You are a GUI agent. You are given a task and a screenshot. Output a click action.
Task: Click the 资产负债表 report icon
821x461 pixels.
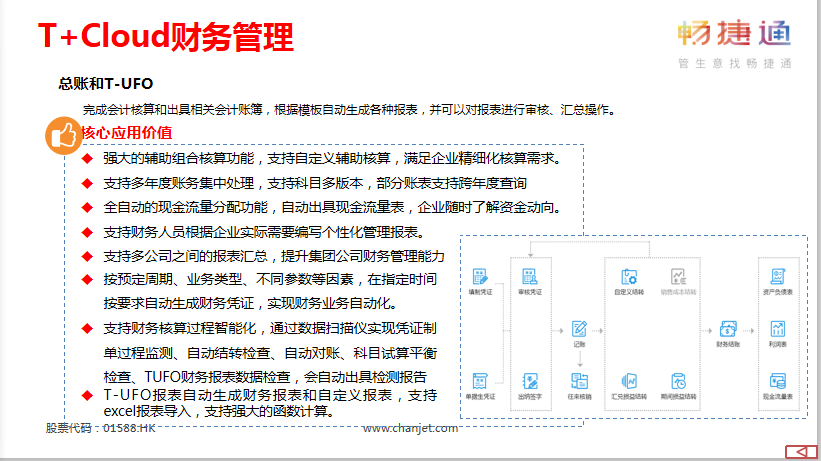pos(778,277)
